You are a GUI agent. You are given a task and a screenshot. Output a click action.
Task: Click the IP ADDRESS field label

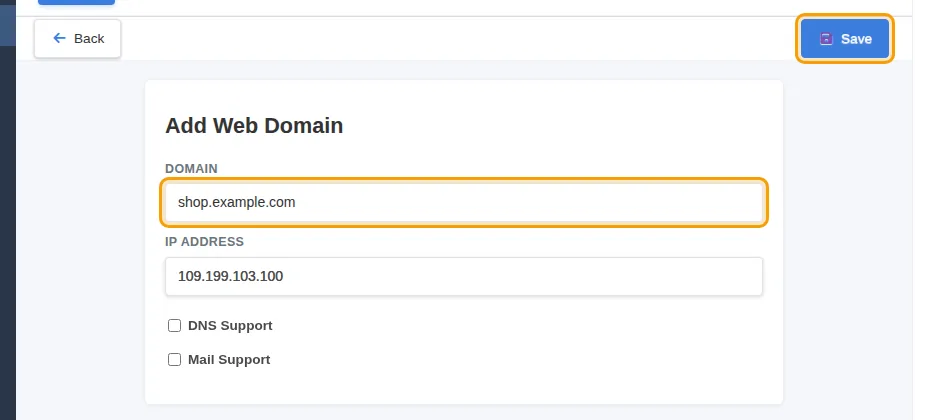[x=204, y=241]
